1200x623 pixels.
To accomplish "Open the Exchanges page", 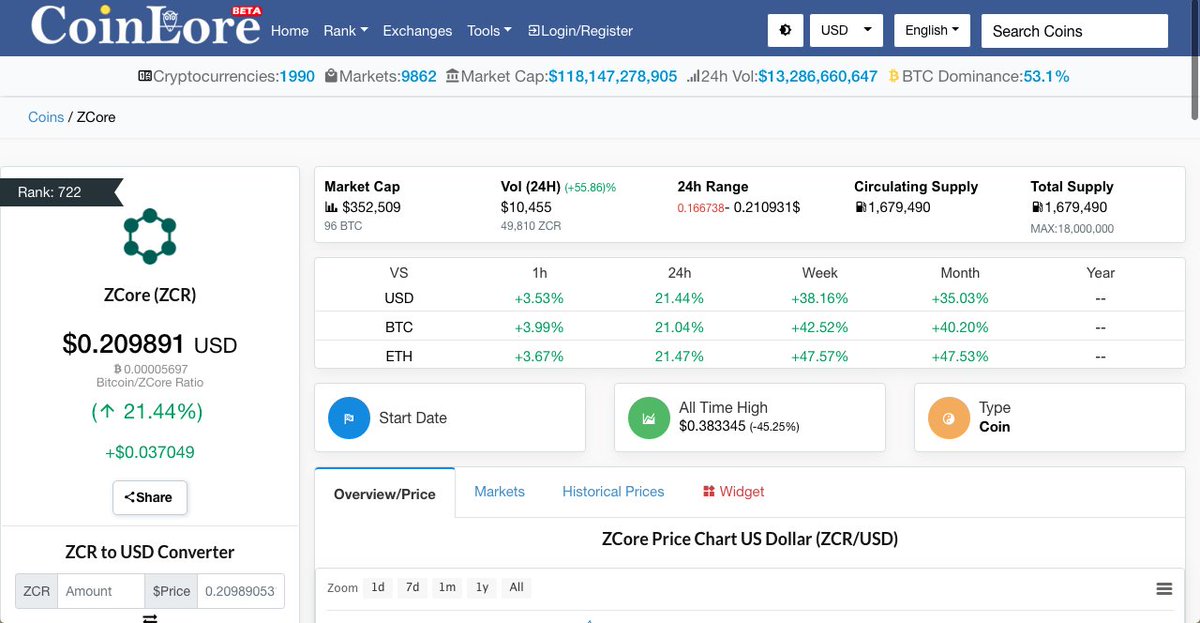I will pyautogui.click(x=417, y=31).
